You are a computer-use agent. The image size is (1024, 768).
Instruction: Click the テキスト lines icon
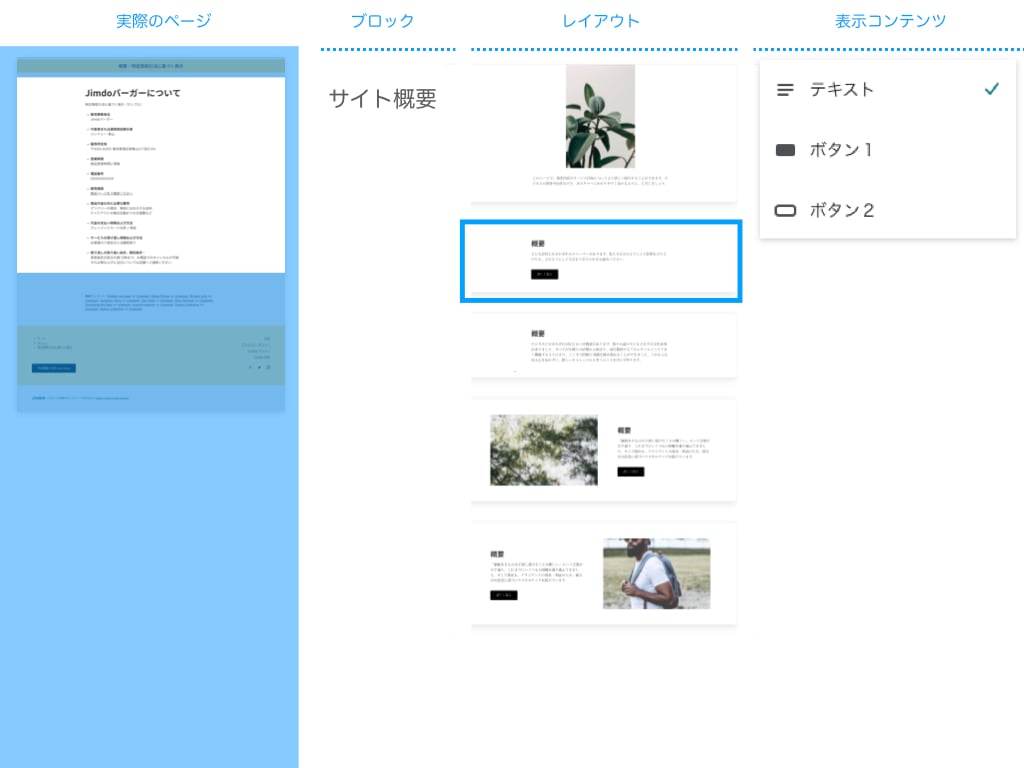[785, 90]
